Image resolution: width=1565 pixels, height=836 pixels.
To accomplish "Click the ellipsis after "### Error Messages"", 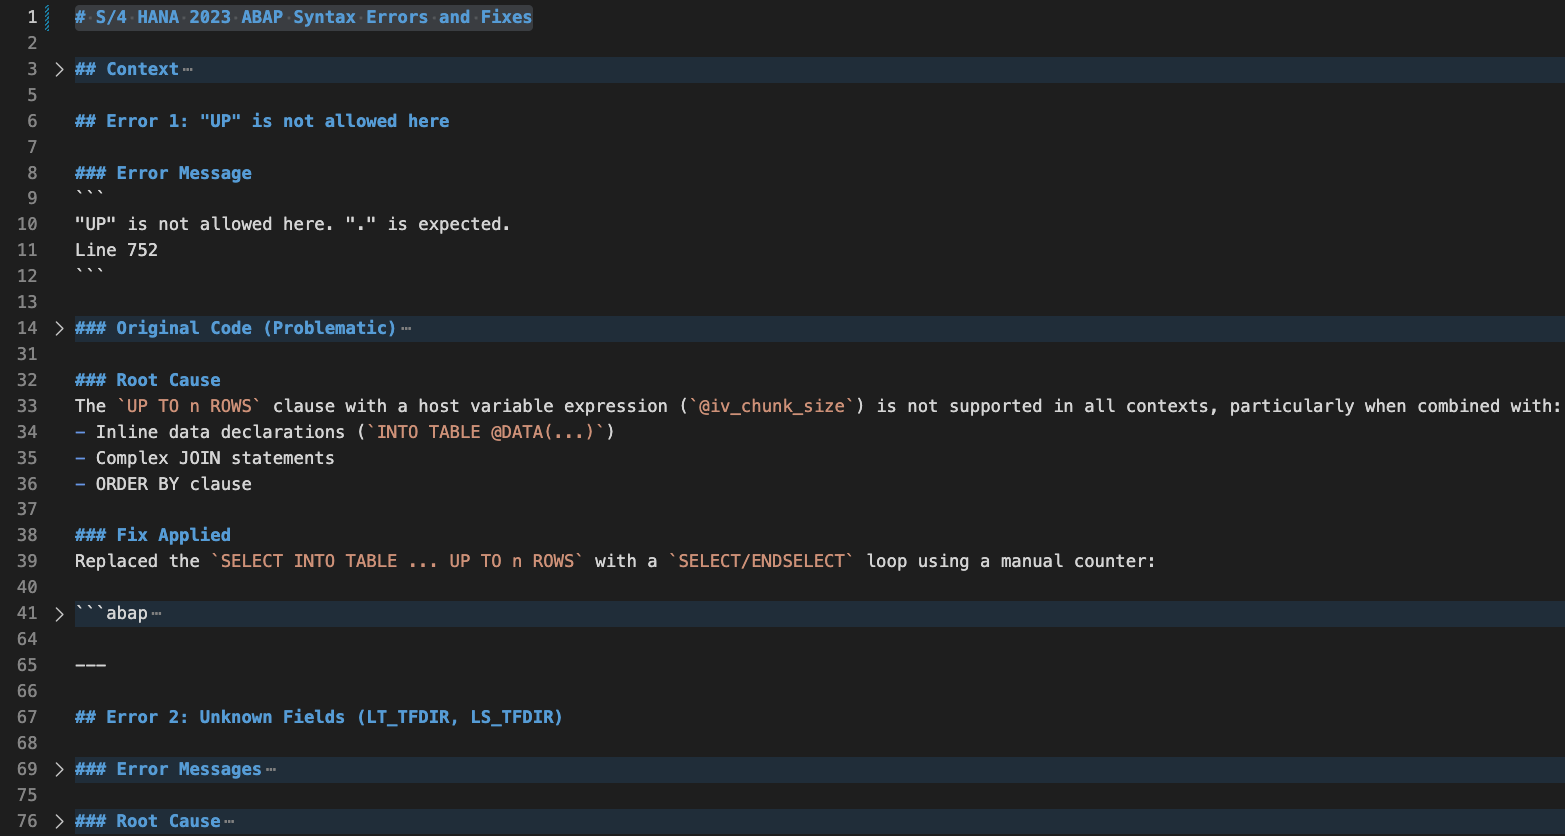I will tap(270, 769).
